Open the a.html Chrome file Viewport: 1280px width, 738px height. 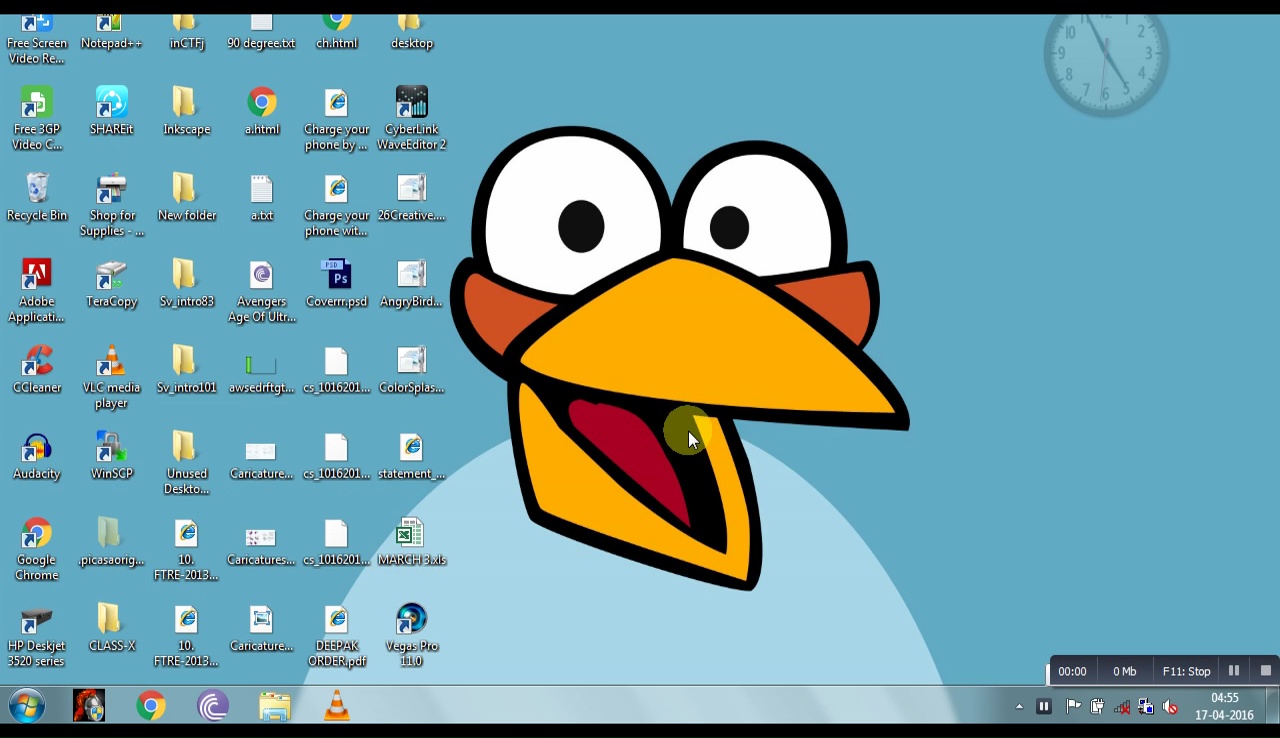pyautogui.click(x=261, y=111)
